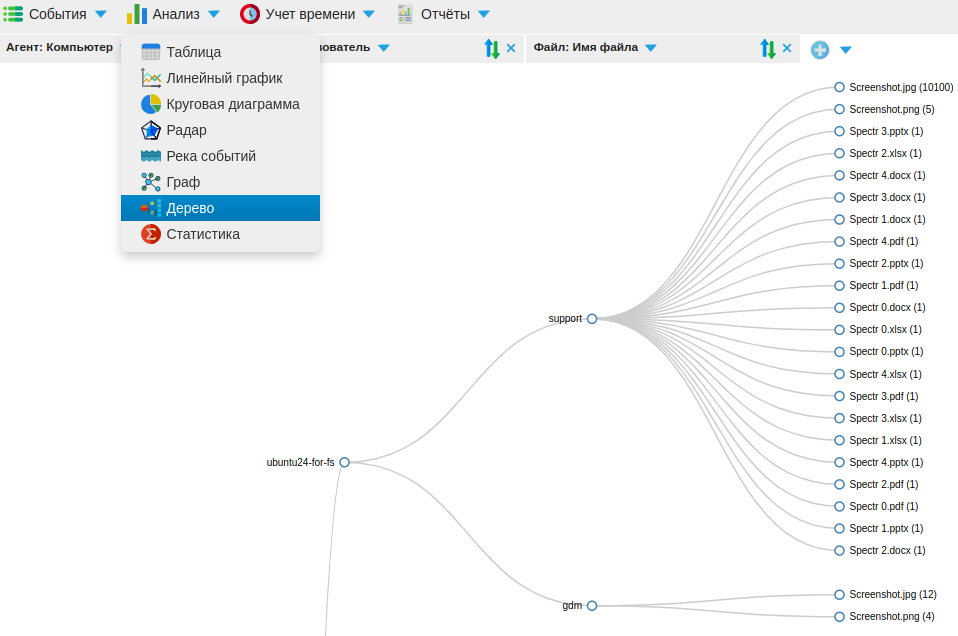The height and width of the screenshot is (636, 958).
Task: Select the Статистика sigma icon
Action: (x=150, y=234)
